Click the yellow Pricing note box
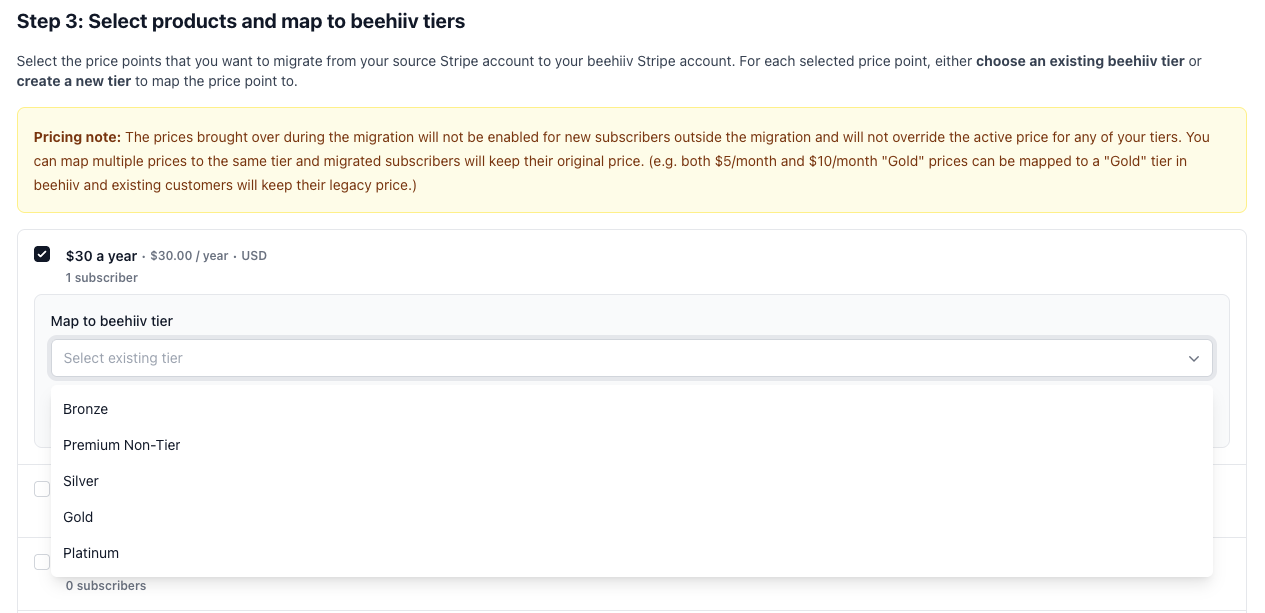 coord(631,160)
